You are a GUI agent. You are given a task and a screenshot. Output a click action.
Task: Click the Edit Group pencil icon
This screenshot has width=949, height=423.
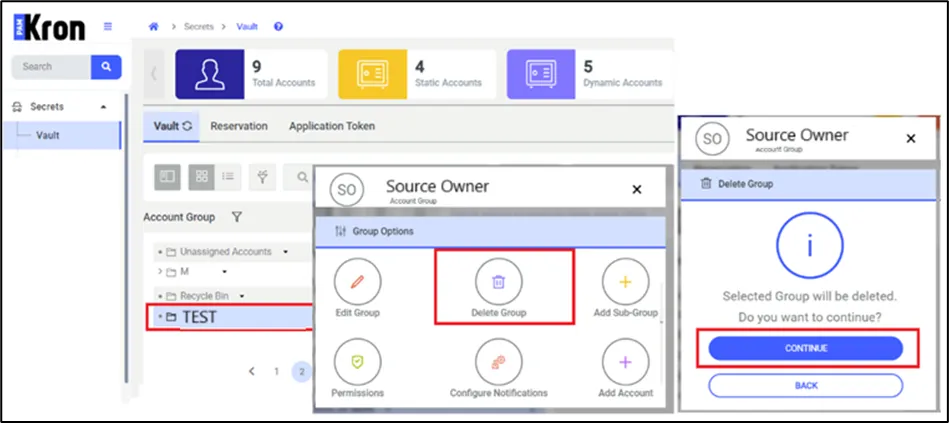click(x=357, y=282)
